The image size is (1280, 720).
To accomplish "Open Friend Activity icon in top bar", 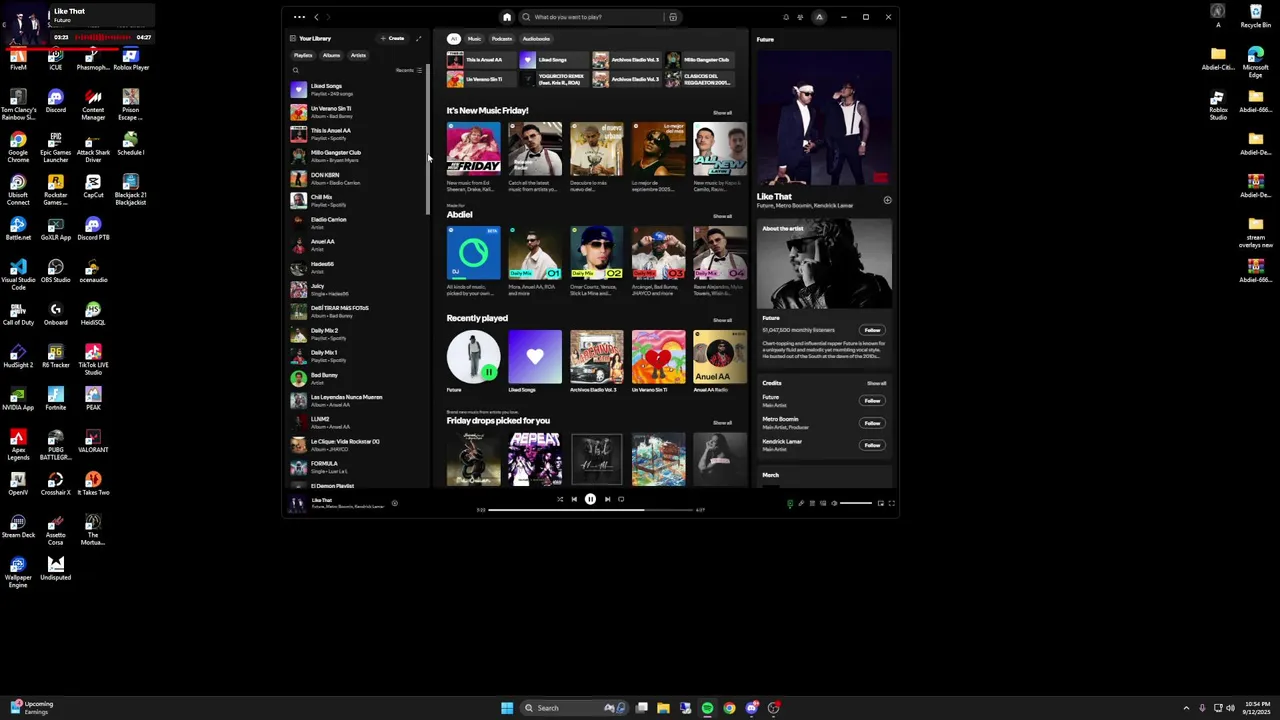I will coord(800,17).
